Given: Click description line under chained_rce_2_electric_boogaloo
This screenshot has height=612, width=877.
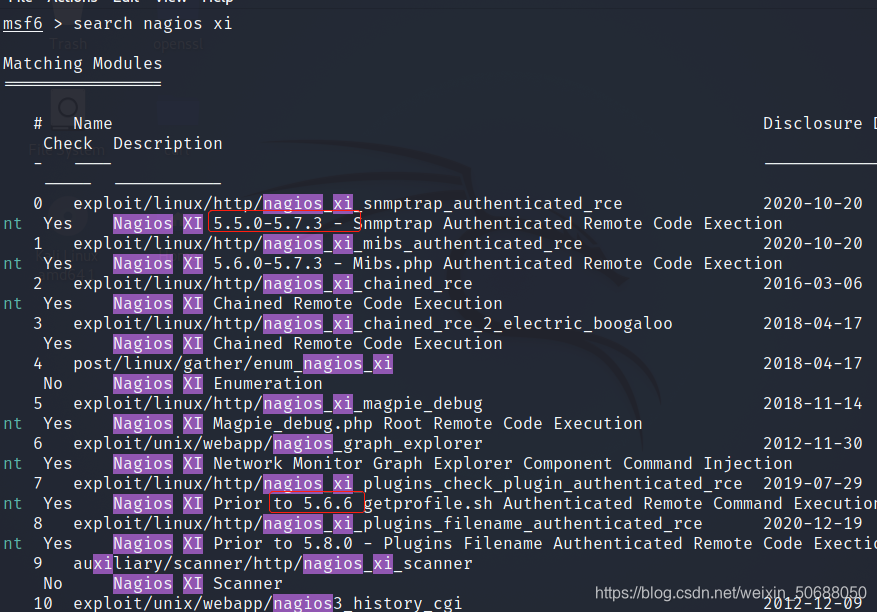Looking at the screenshot, I should click(308, 343).
